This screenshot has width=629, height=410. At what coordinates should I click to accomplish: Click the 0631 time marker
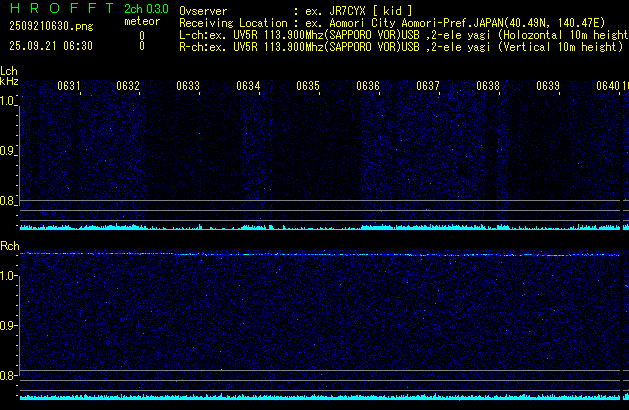point(69,86)
